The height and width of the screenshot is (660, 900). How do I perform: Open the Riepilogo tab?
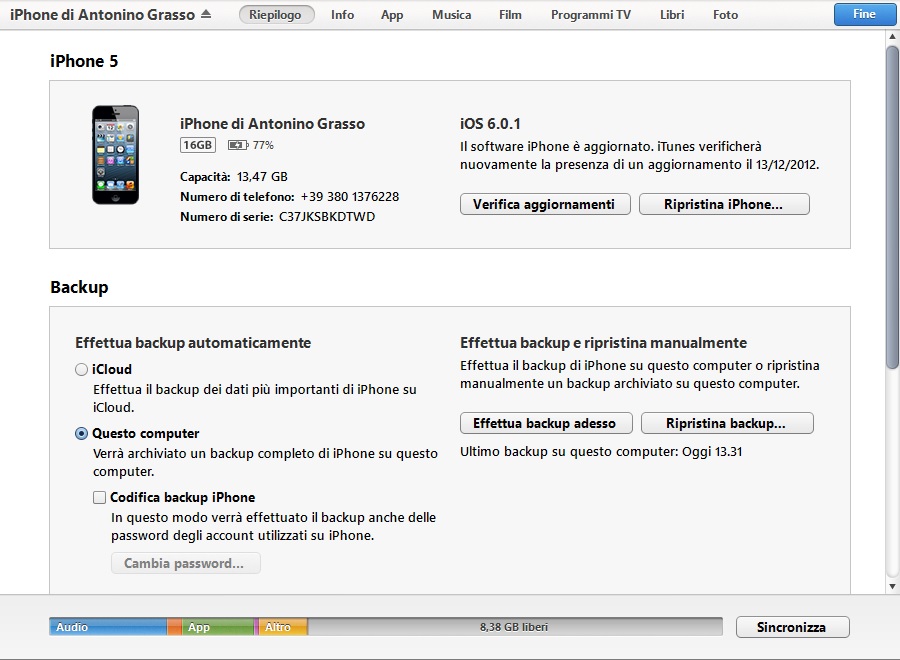276,14
